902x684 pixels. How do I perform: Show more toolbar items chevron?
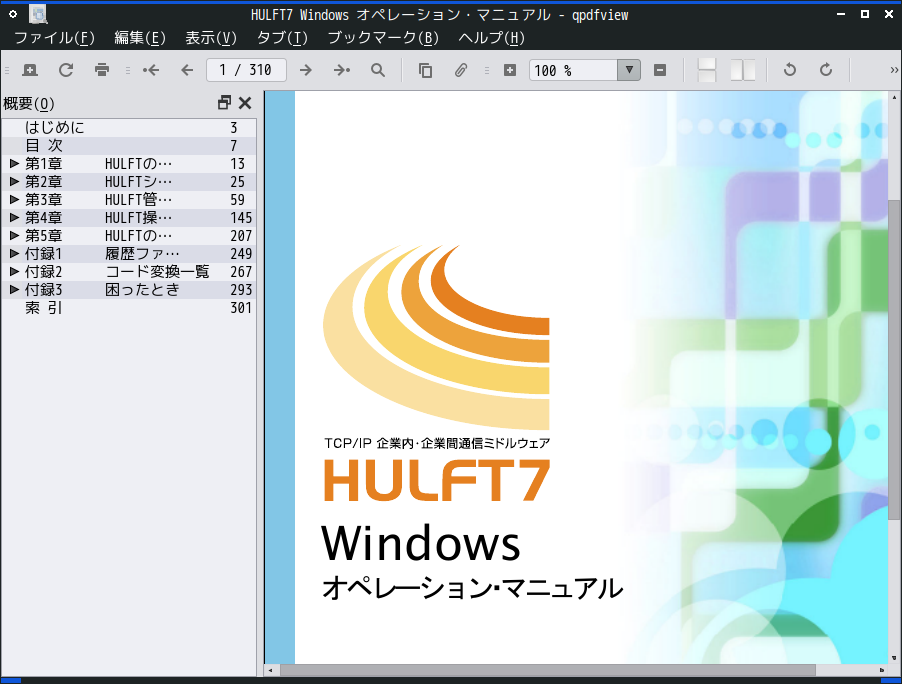(894, 70)
